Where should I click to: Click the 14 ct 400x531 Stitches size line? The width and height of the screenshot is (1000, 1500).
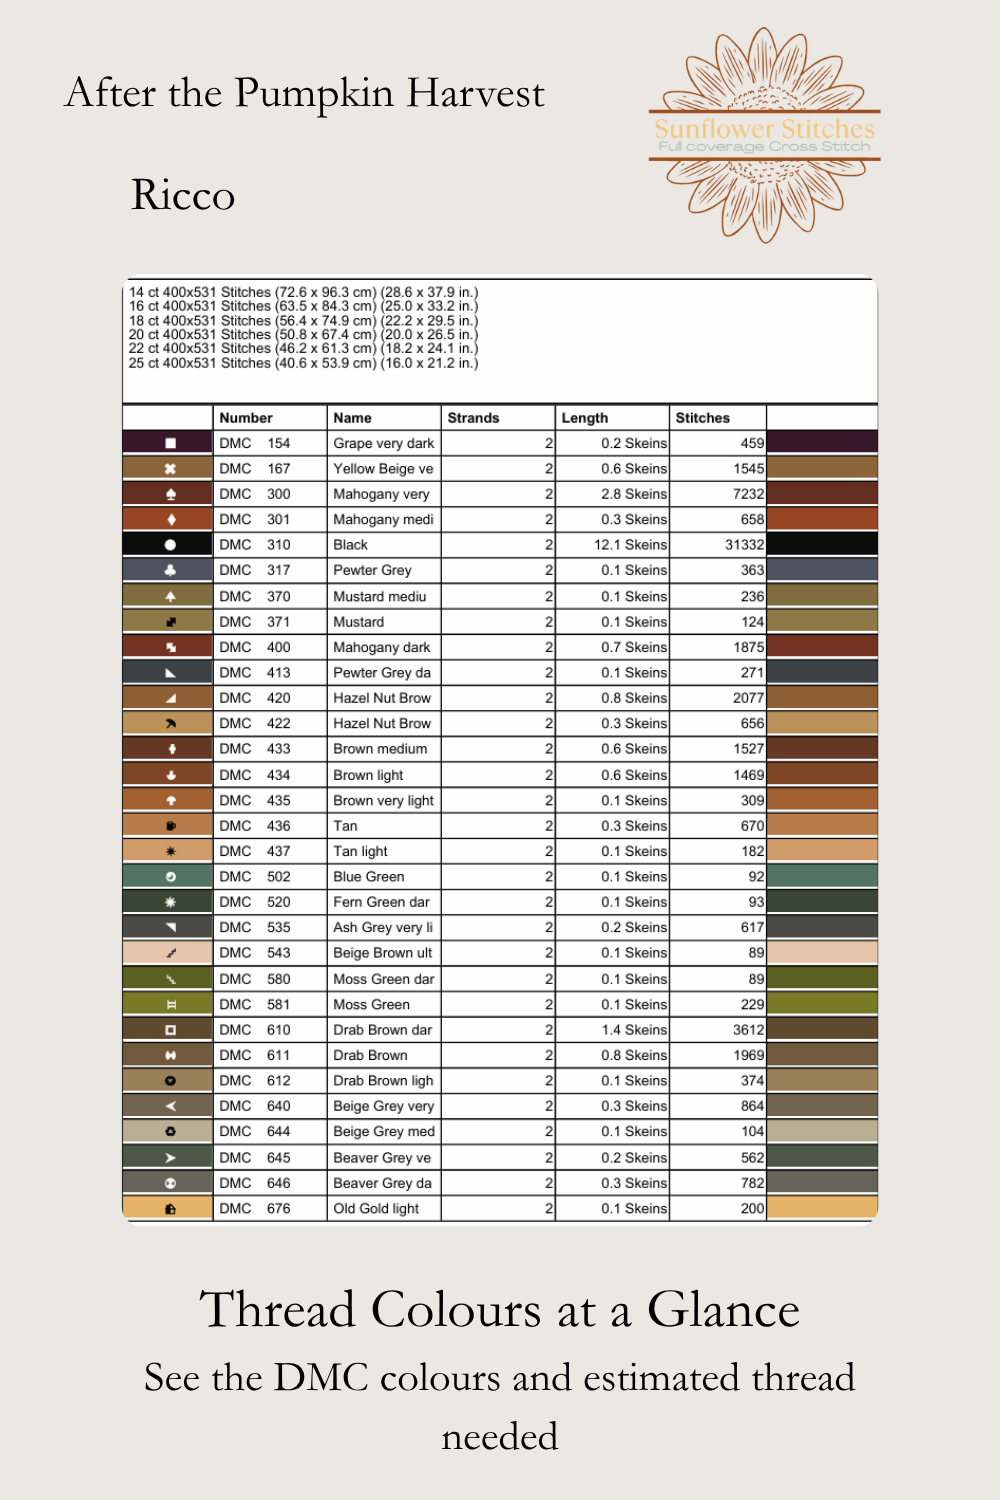303,292
